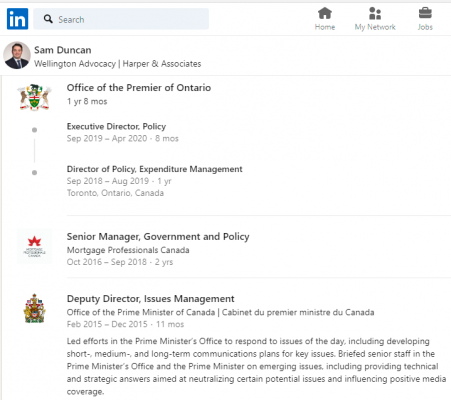Image resolution: width=451 pixels, height=400 pixels.
Task: Focus the Search input field
Action: (121, 19)
